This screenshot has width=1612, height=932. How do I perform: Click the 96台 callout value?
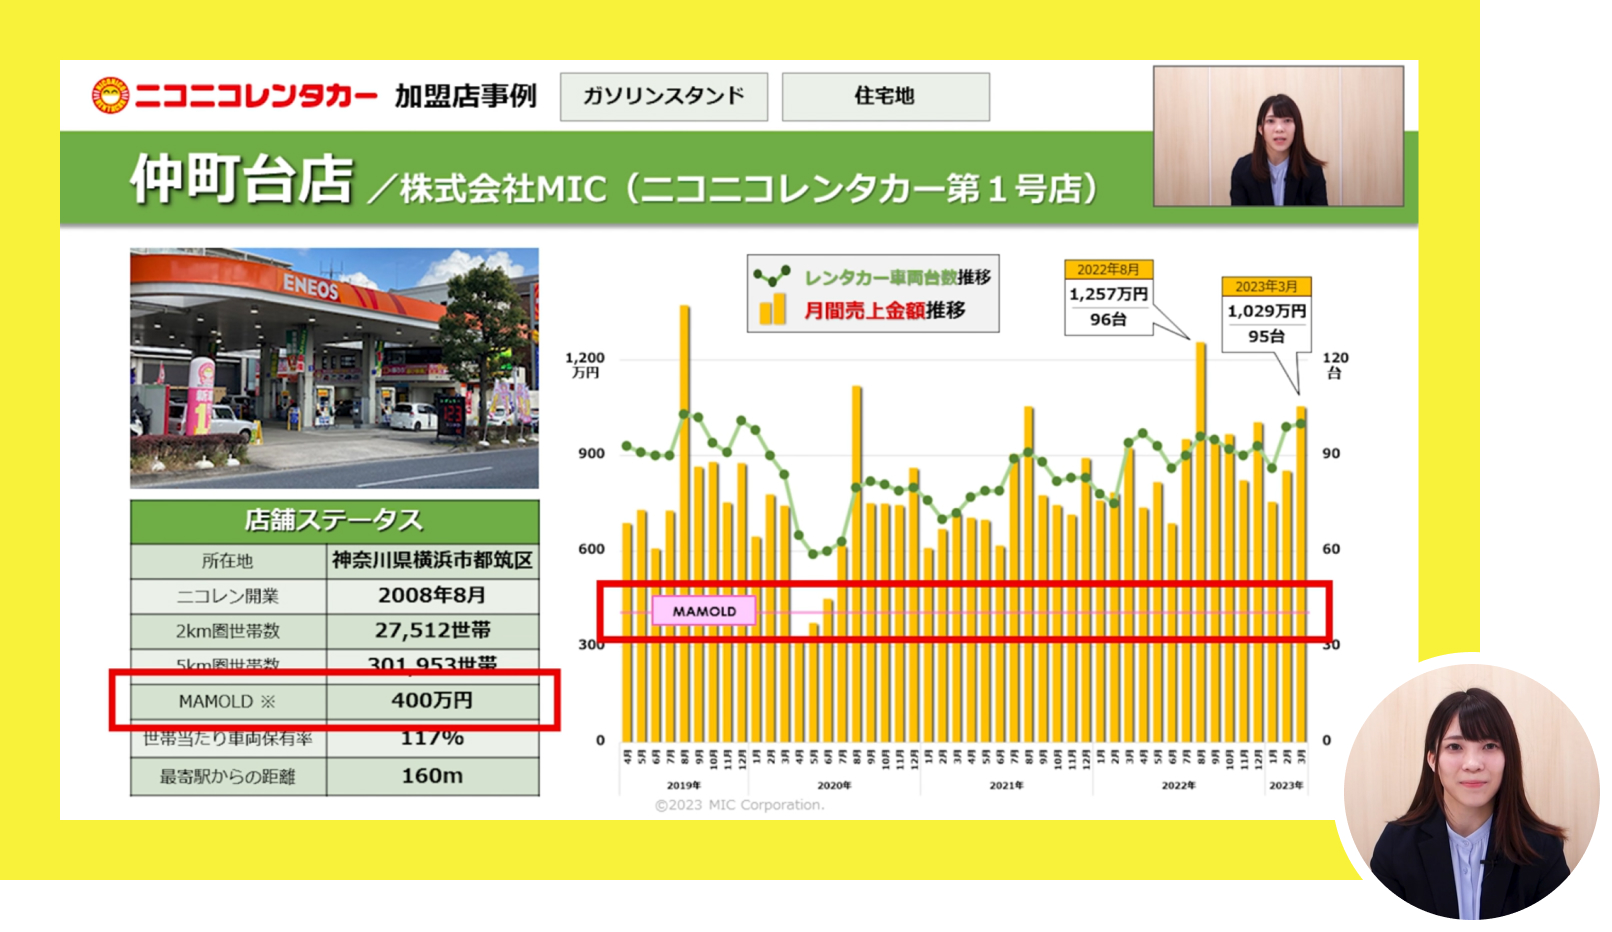pos(1108,320)
